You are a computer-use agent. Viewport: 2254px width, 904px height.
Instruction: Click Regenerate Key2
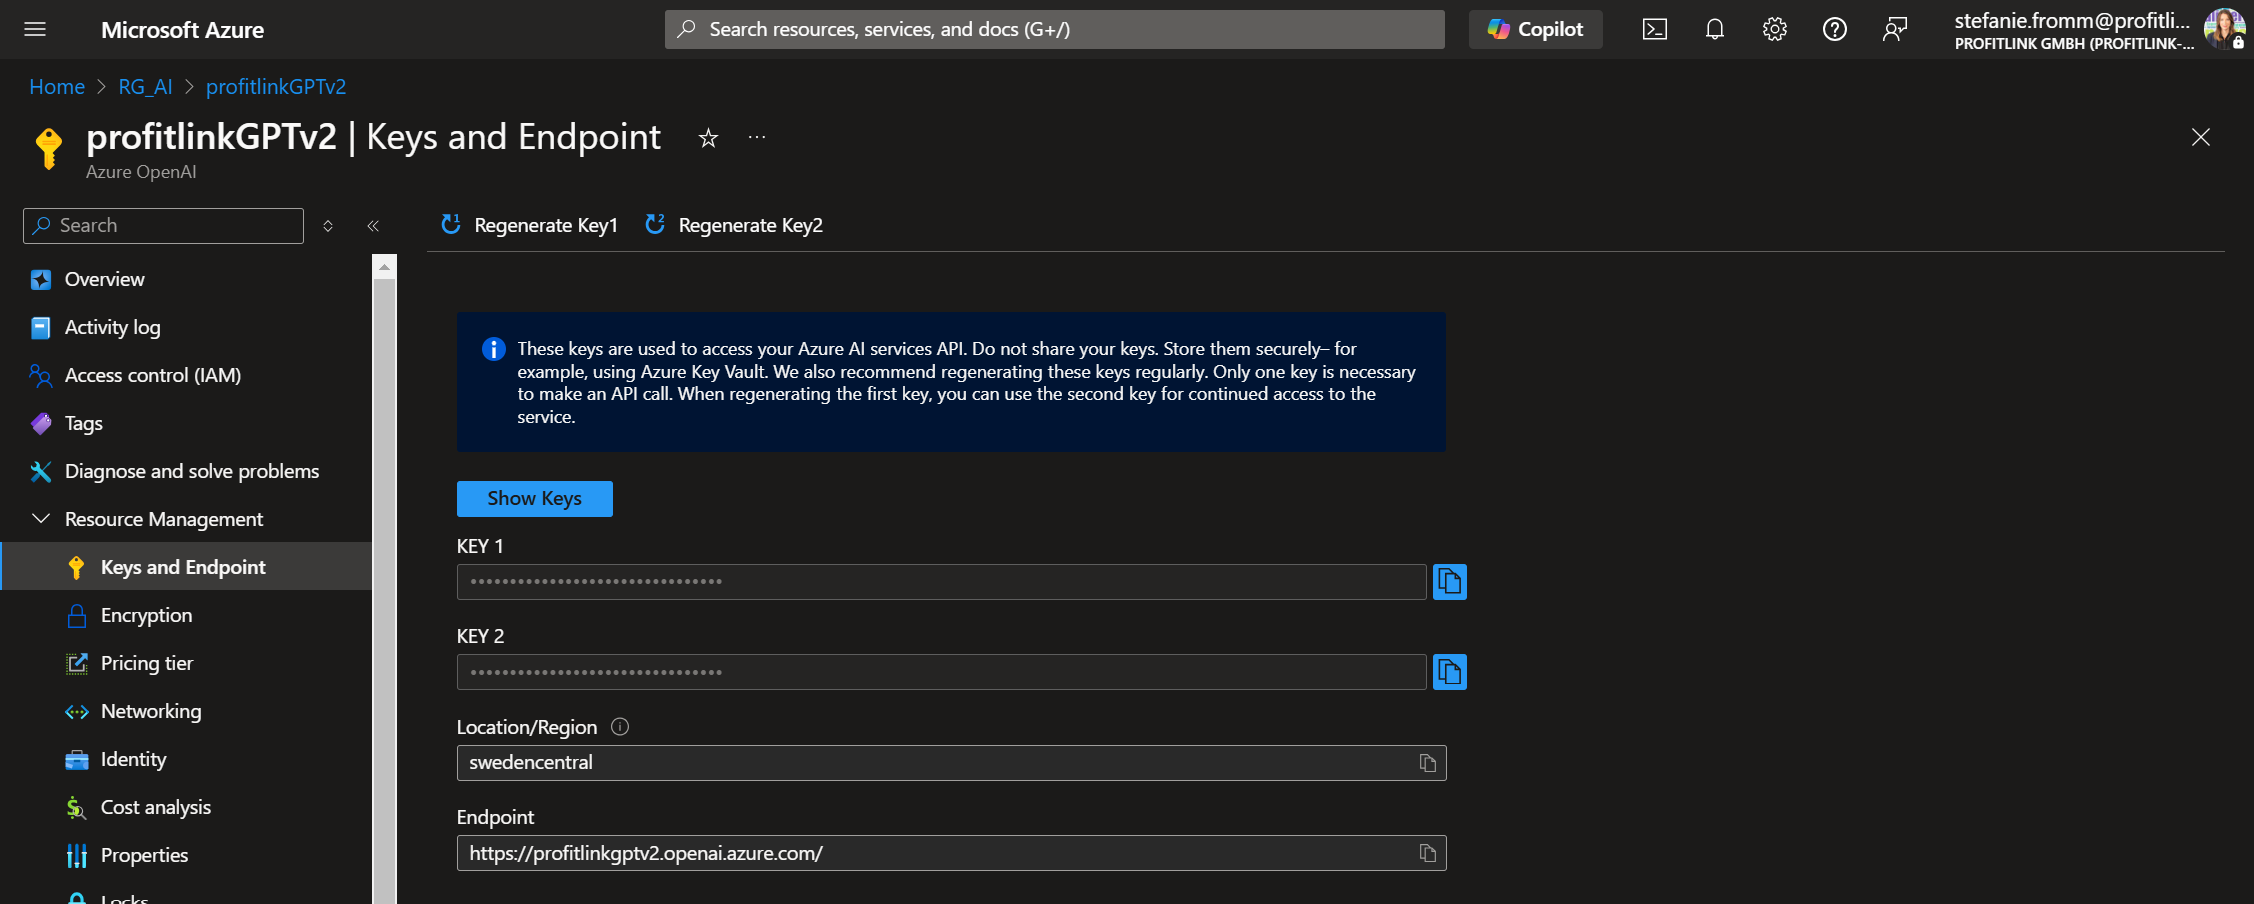point(734,225)
